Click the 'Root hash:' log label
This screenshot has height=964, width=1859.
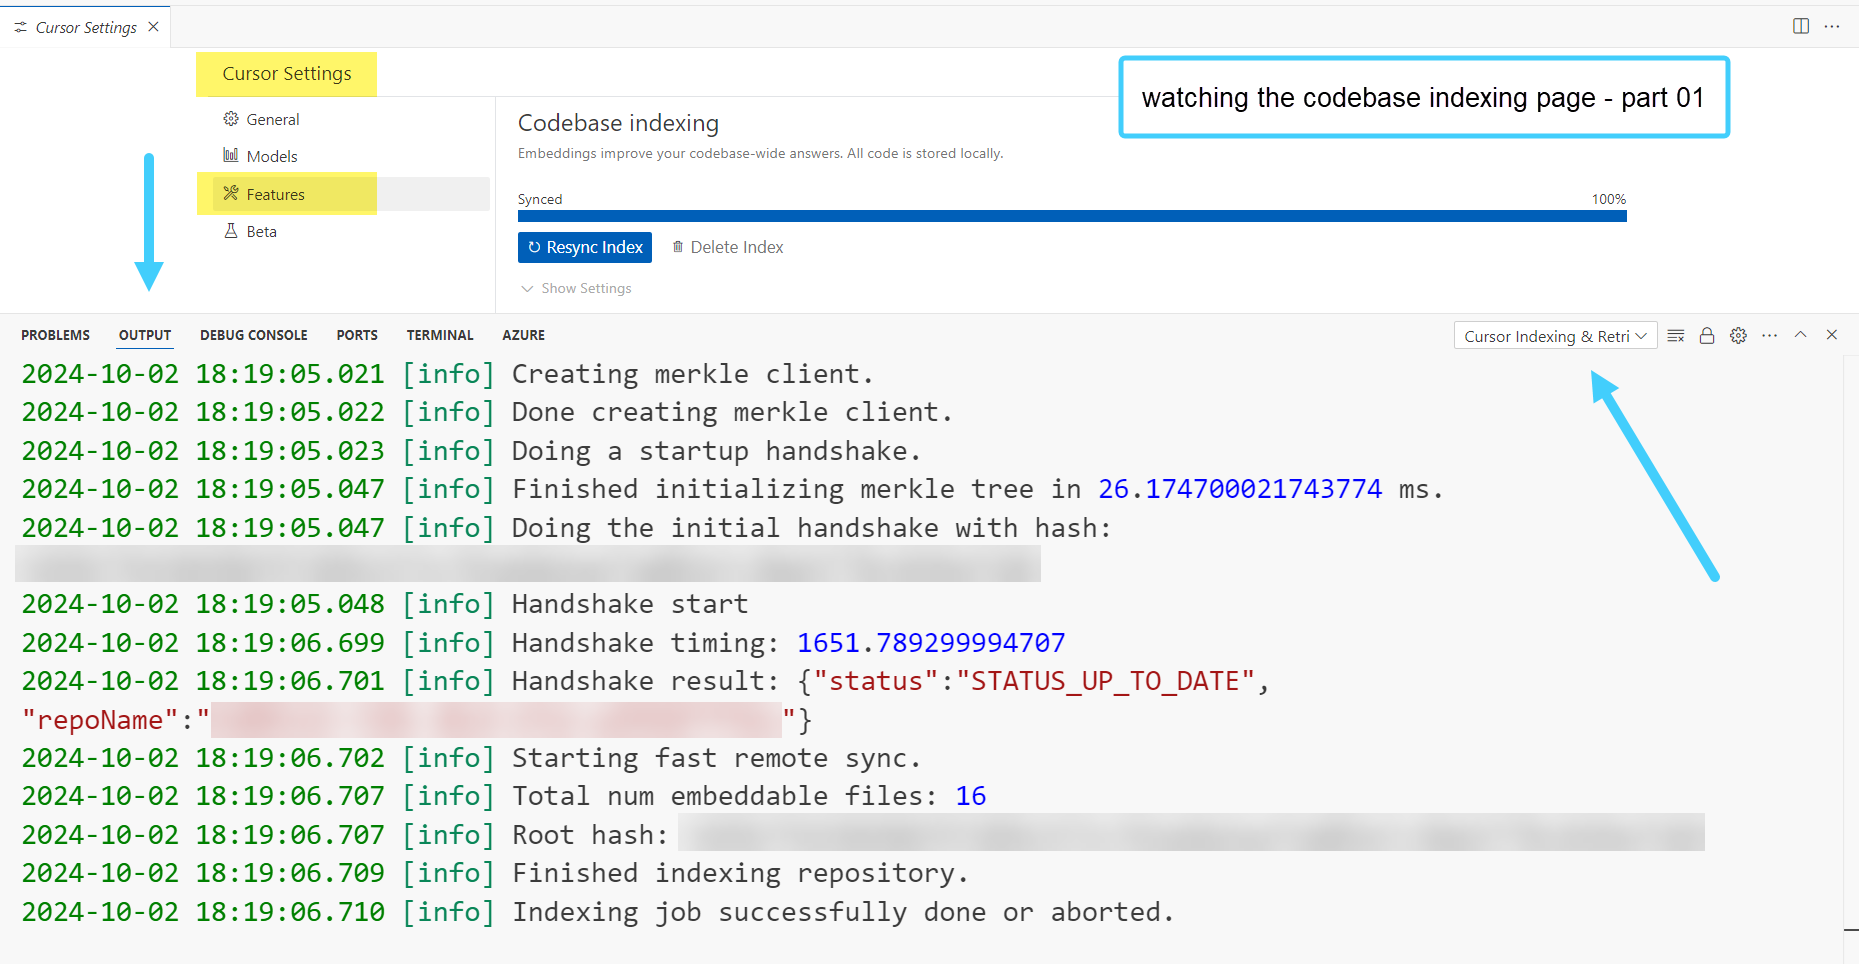pyautogui.click(x=590, y=835)
